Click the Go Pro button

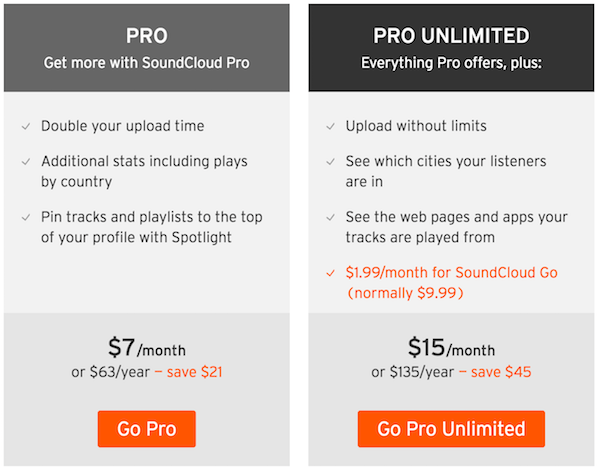(147, 429)
